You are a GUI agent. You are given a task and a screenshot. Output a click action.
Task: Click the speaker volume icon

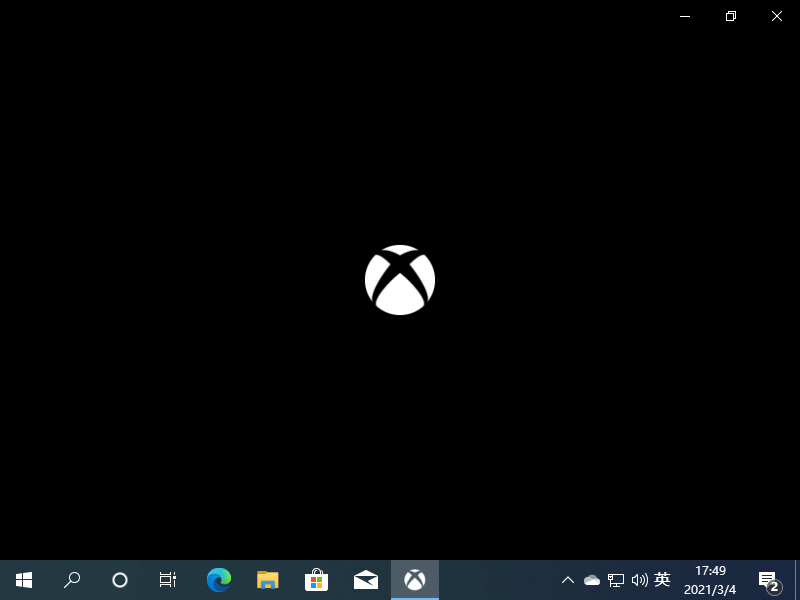point(640,580)
